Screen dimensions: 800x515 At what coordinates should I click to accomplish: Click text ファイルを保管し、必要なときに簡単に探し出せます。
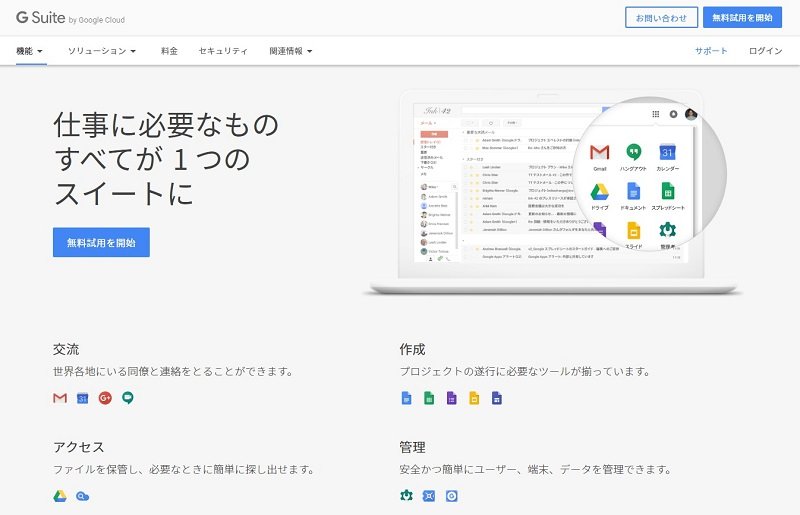pos(184,470)
